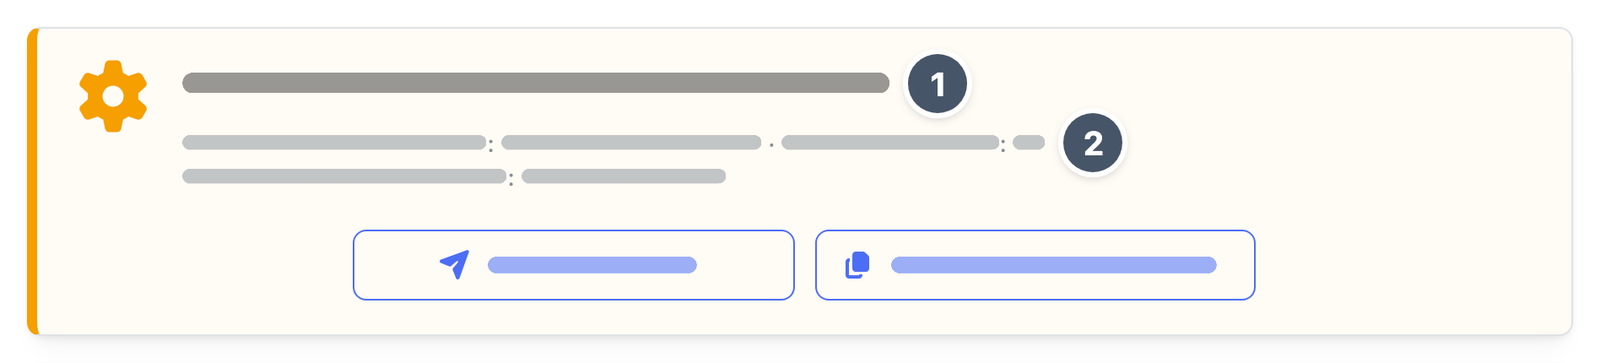Click the blue paper plane send icon

(455, 265)
